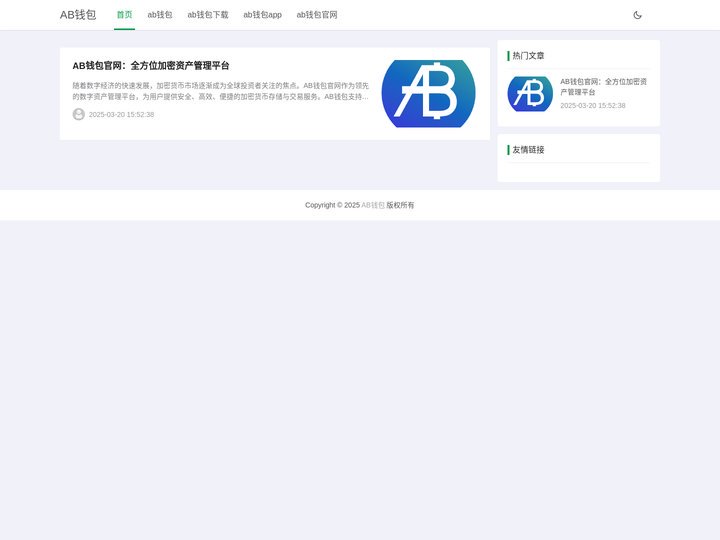The height and width of the screenshot is (540, 720).
Task: Click the 友情链接 section heading
Action: pos(528,150)
